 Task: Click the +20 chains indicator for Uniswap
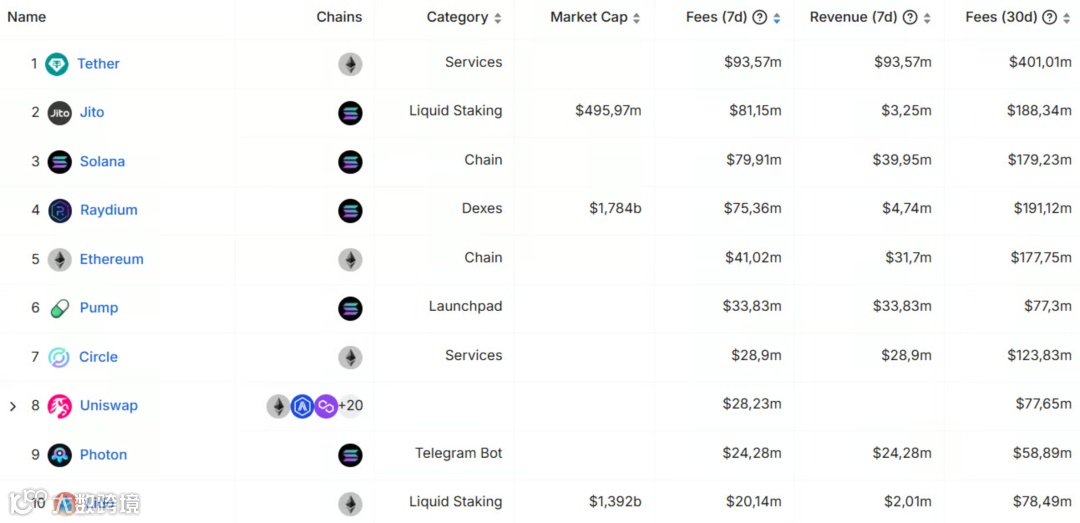pos(351,406)
